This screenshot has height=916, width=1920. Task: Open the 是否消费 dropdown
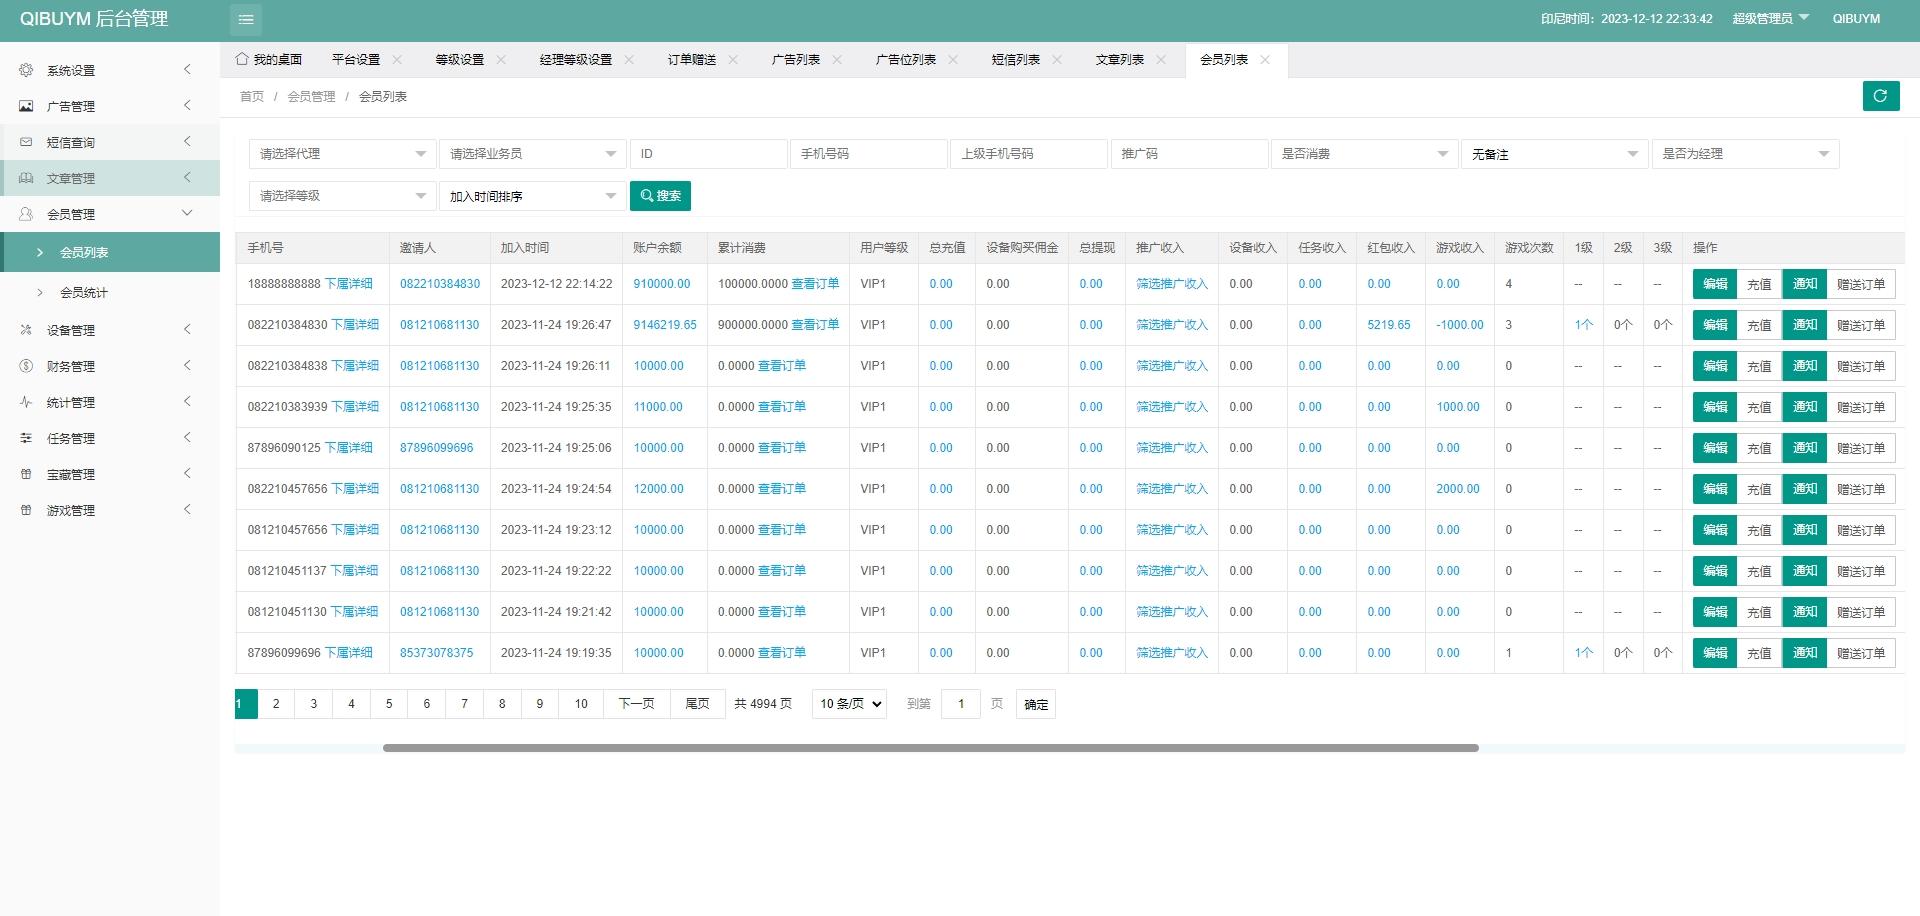1364,154
